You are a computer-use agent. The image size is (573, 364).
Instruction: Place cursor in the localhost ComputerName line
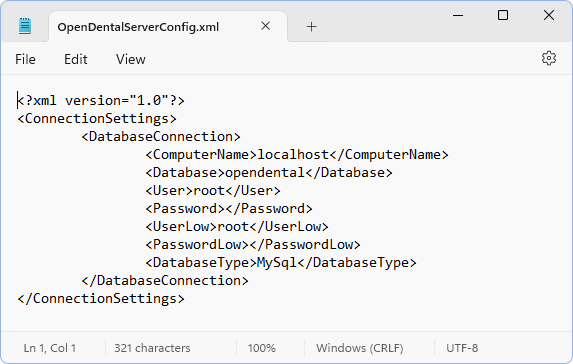pos(297,155)
